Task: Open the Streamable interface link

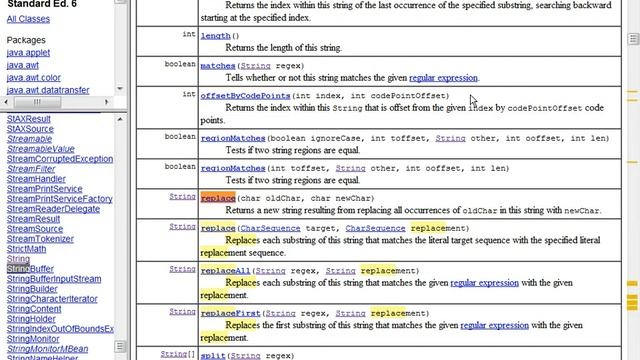Action: coord(29,139)
